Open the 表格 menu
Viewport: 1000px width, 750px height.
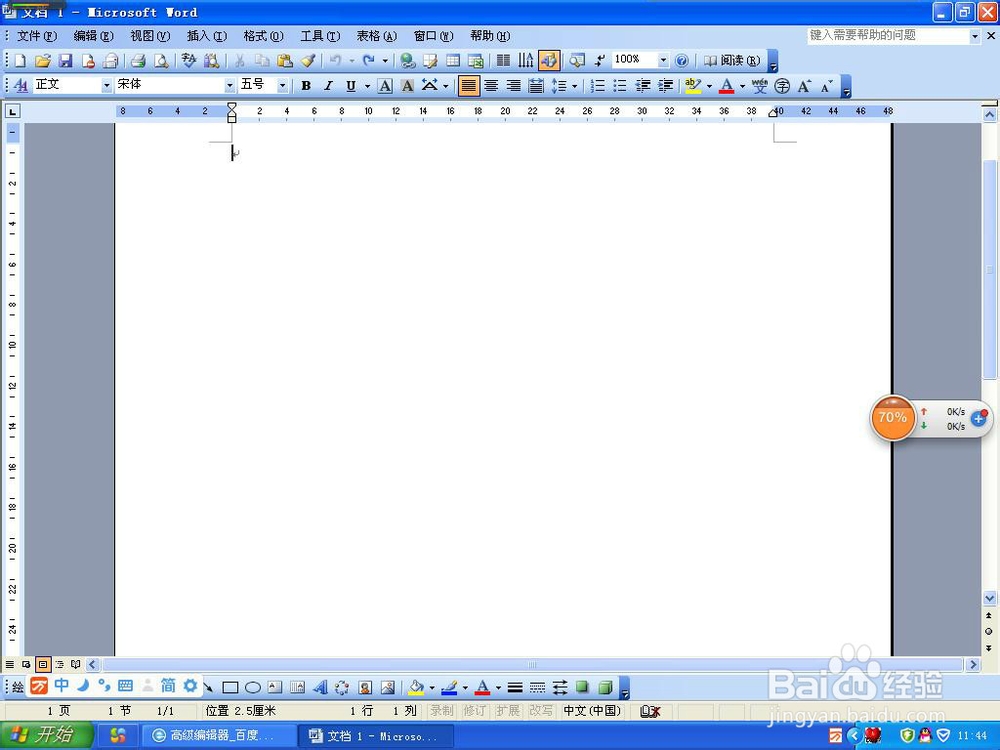pos(376,36)
